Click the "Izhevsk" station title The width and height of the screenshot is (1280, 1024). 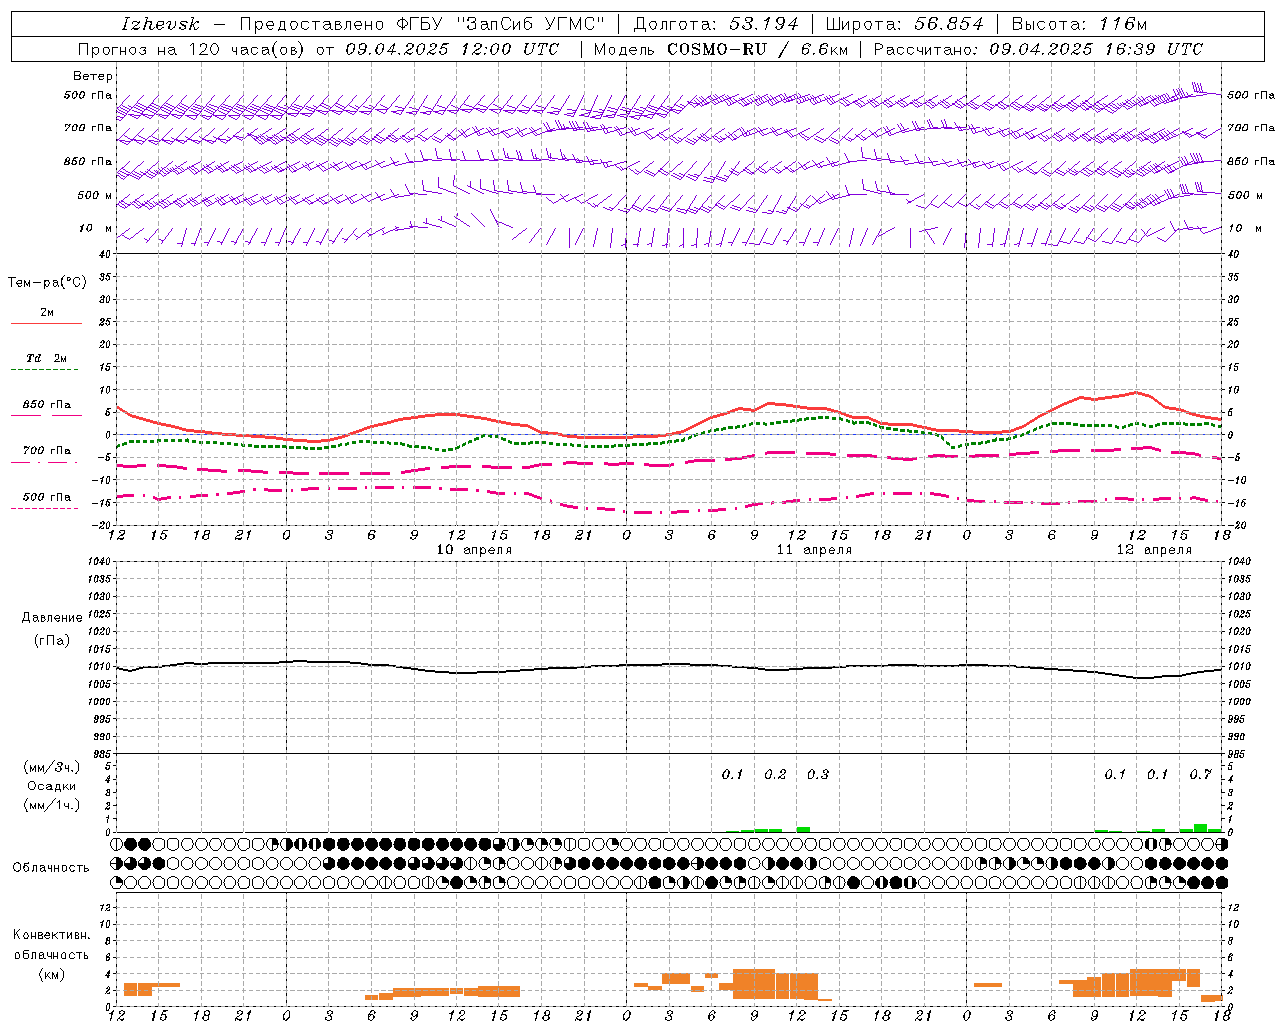pos(160,24)
